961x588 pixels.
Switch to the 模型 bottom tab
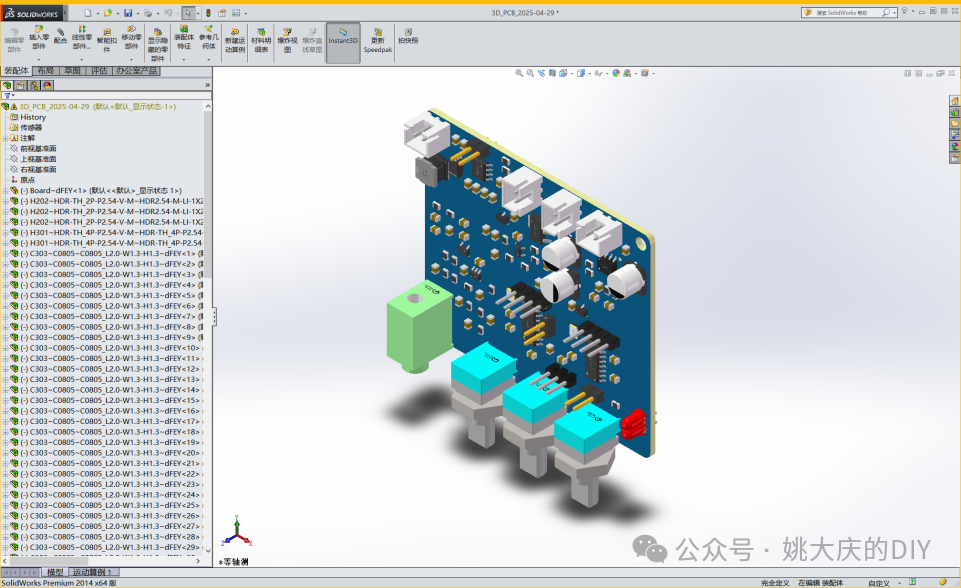coord(55,572)
